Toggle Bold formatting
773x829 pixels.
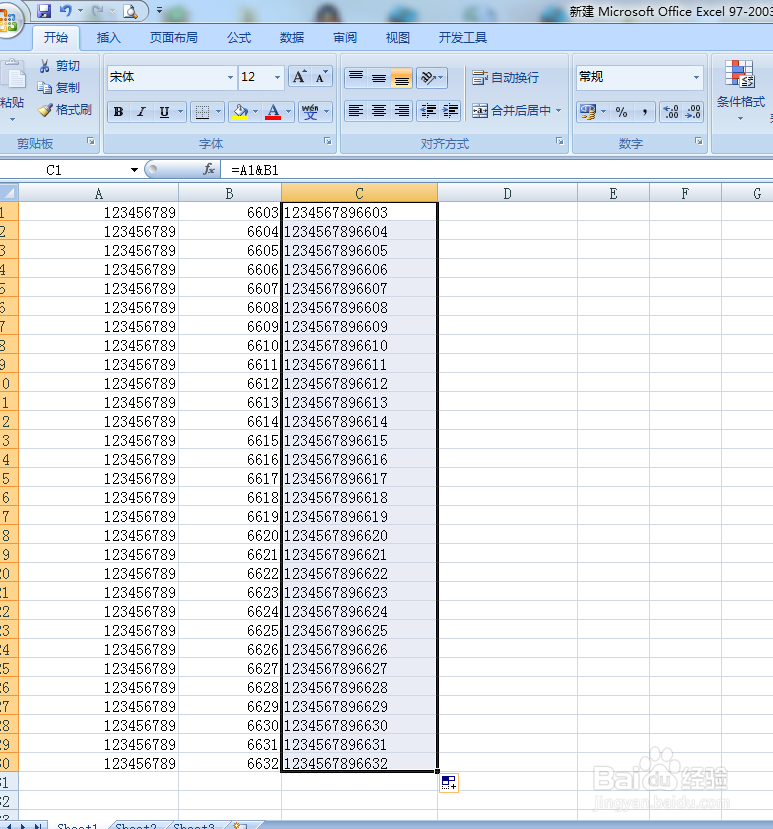pos(118,112)
